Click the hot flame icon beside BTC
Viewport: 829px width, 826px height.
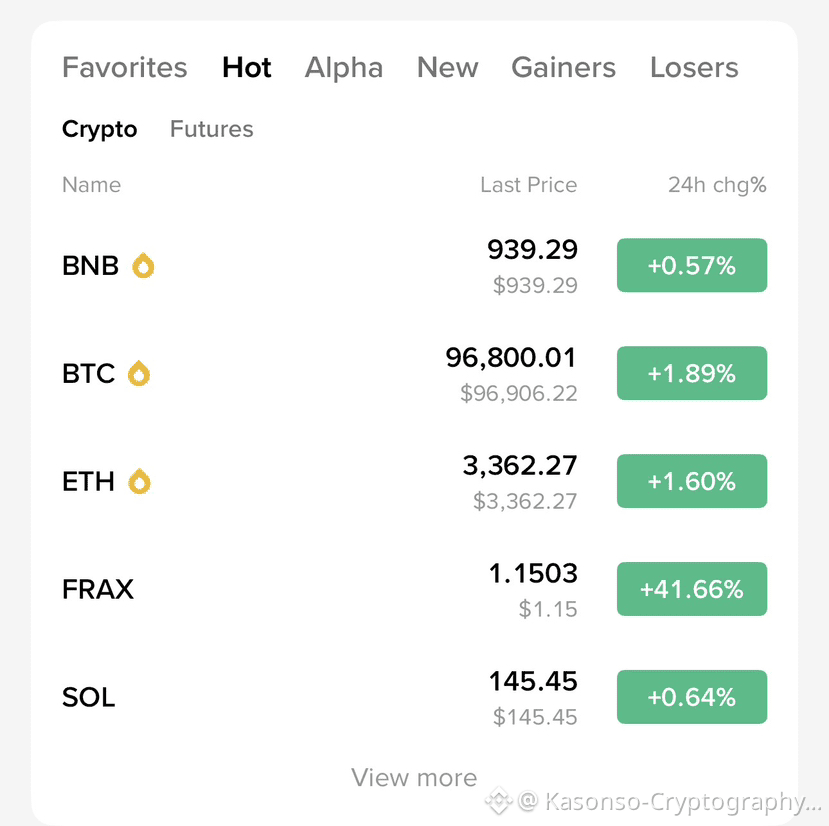139,374
